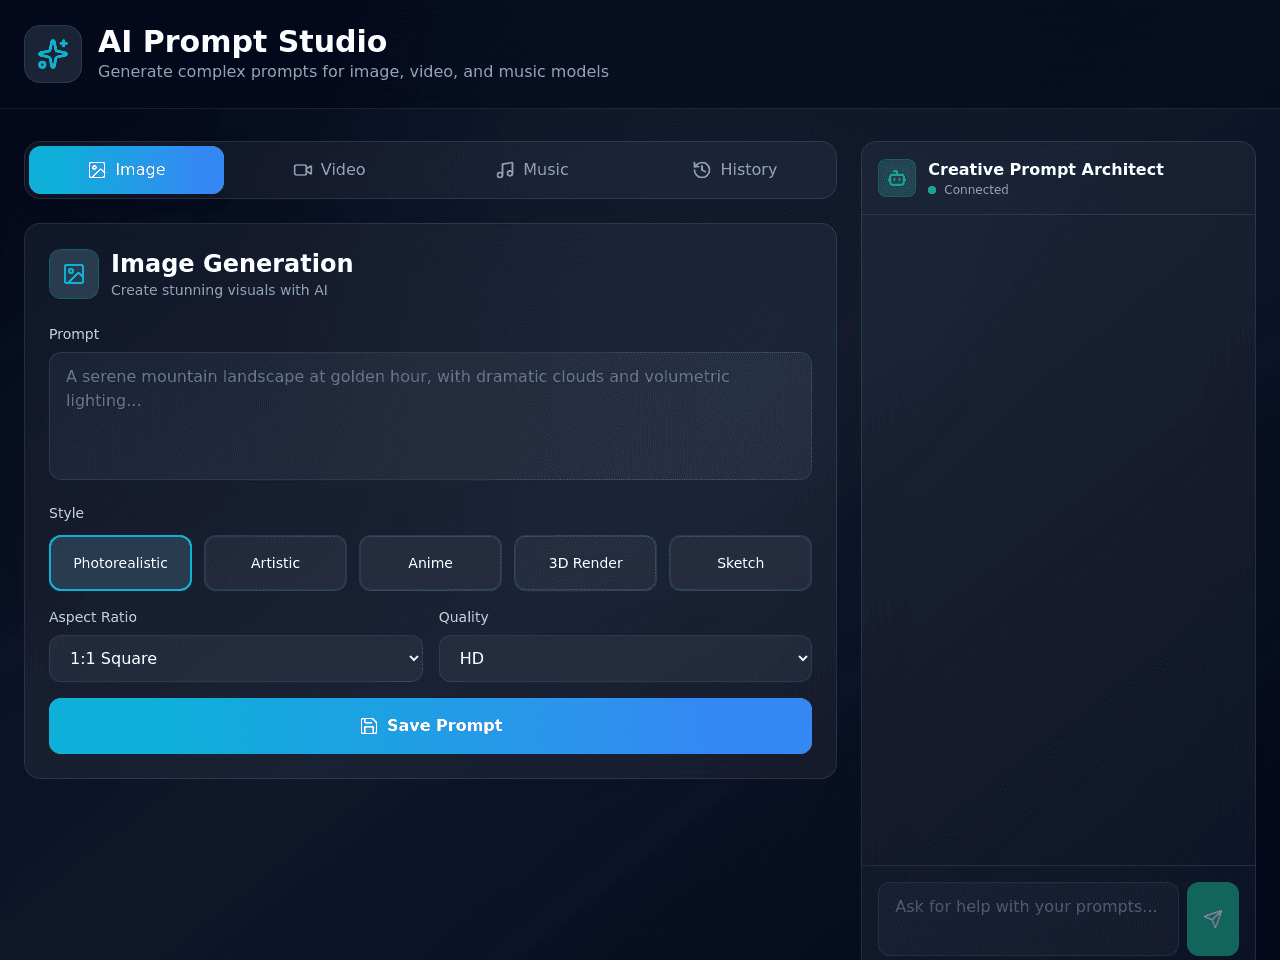Click the Aspect Ratio label
The width and height of the screenshot is (1280, 960).
[93, 617]
